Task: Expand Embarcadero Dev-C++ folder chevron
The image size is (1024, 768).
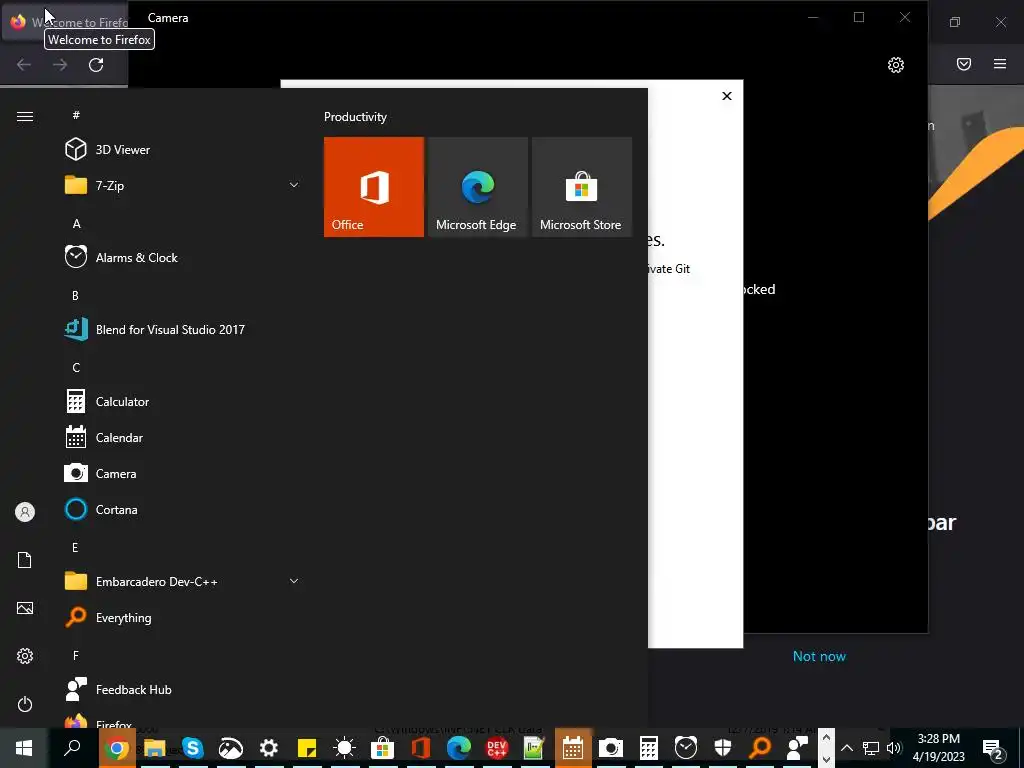Action: [294, 581]
